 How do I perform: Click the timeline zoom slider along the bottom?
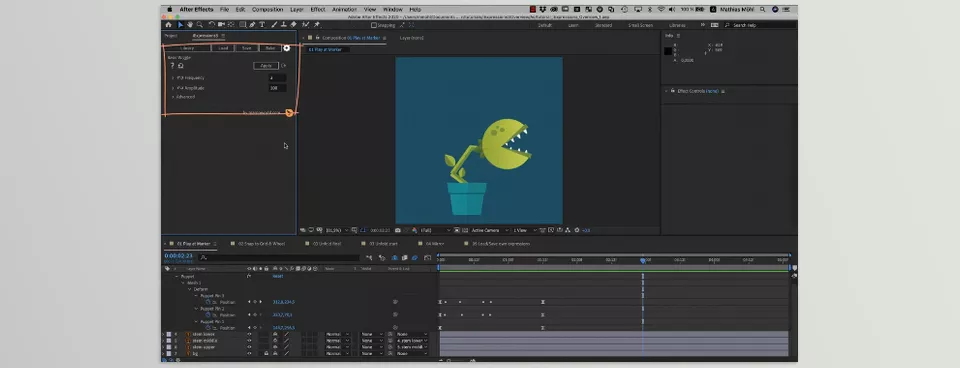tap(456, 360)
